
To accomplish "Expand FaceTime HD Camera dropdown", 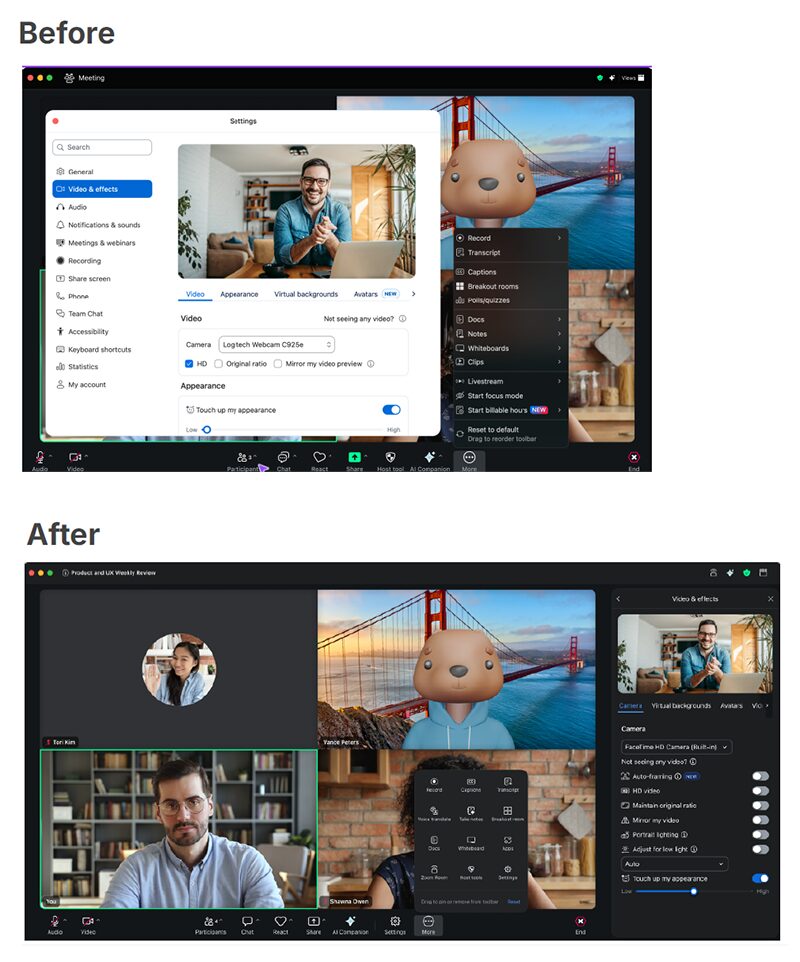I will click(676, 747).
